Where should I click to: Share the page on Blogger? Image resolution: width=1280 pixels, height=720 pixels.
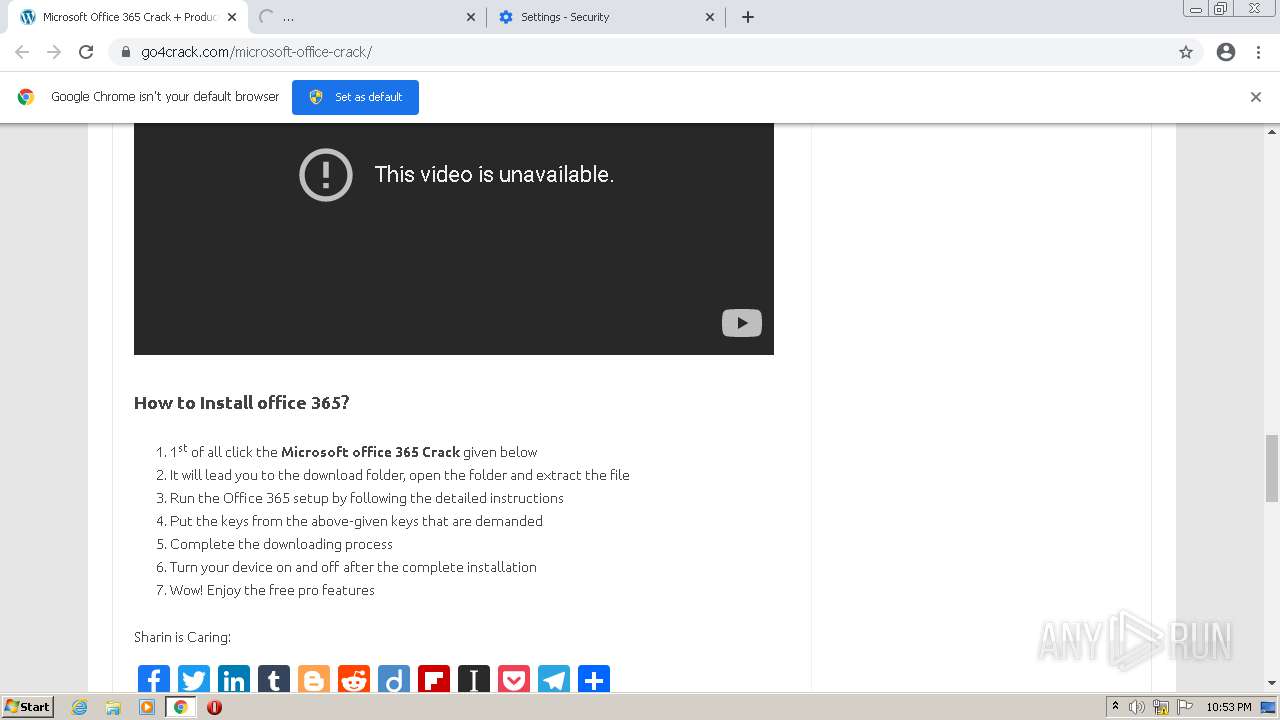(x=314, y=680)
